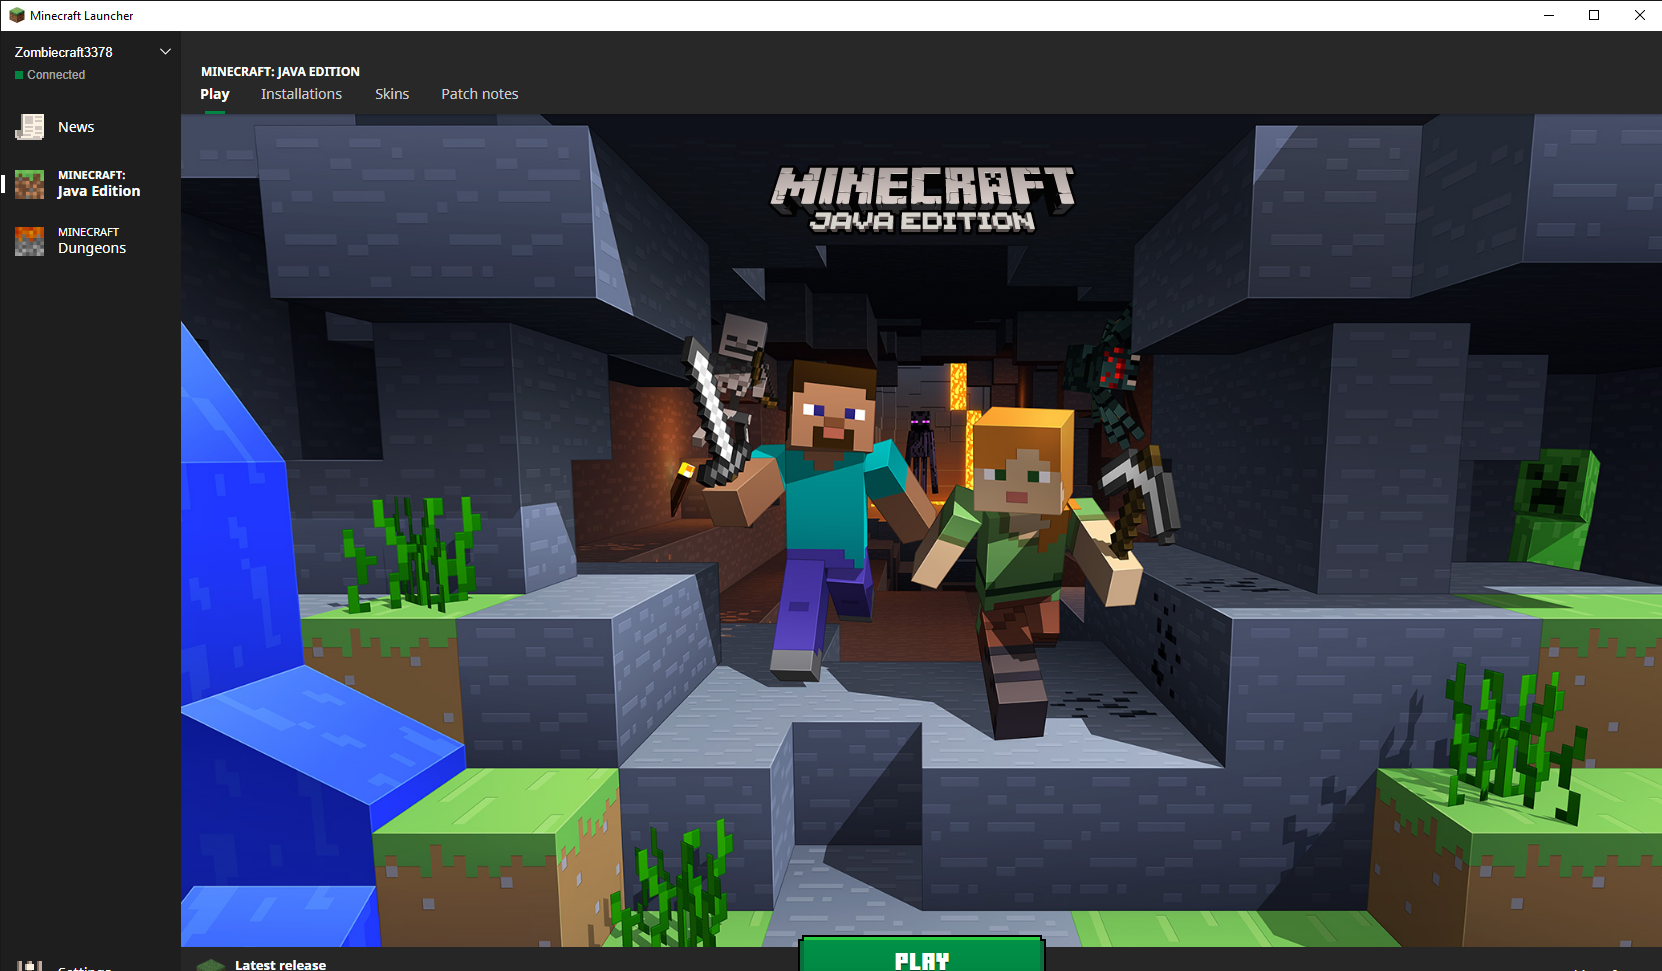Maximize the Minecraft Launcher window
1662x971 pixels.
1594,15
